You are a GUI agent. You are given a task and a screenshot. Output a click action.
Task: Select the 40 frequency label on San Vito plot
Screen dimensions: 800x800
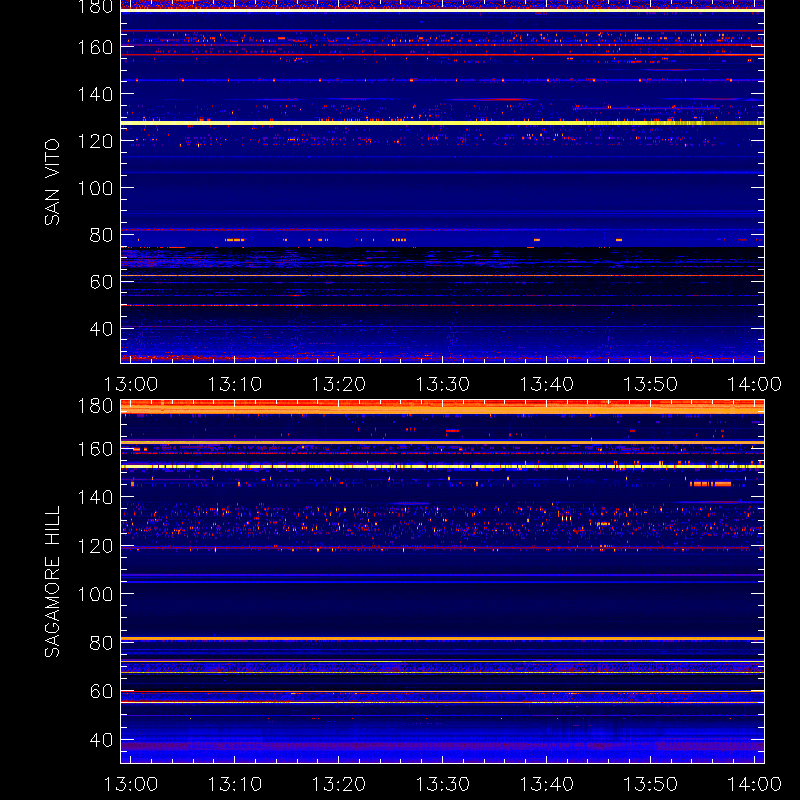coord(101,329)
